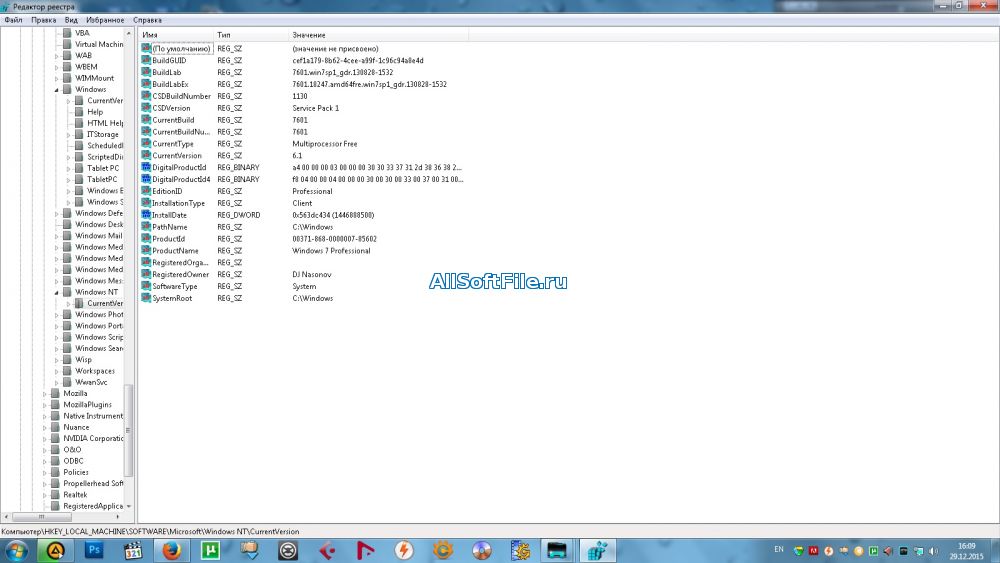Sort by the Имя column header
1000x563 pixels.
click(x=177, y=35)
